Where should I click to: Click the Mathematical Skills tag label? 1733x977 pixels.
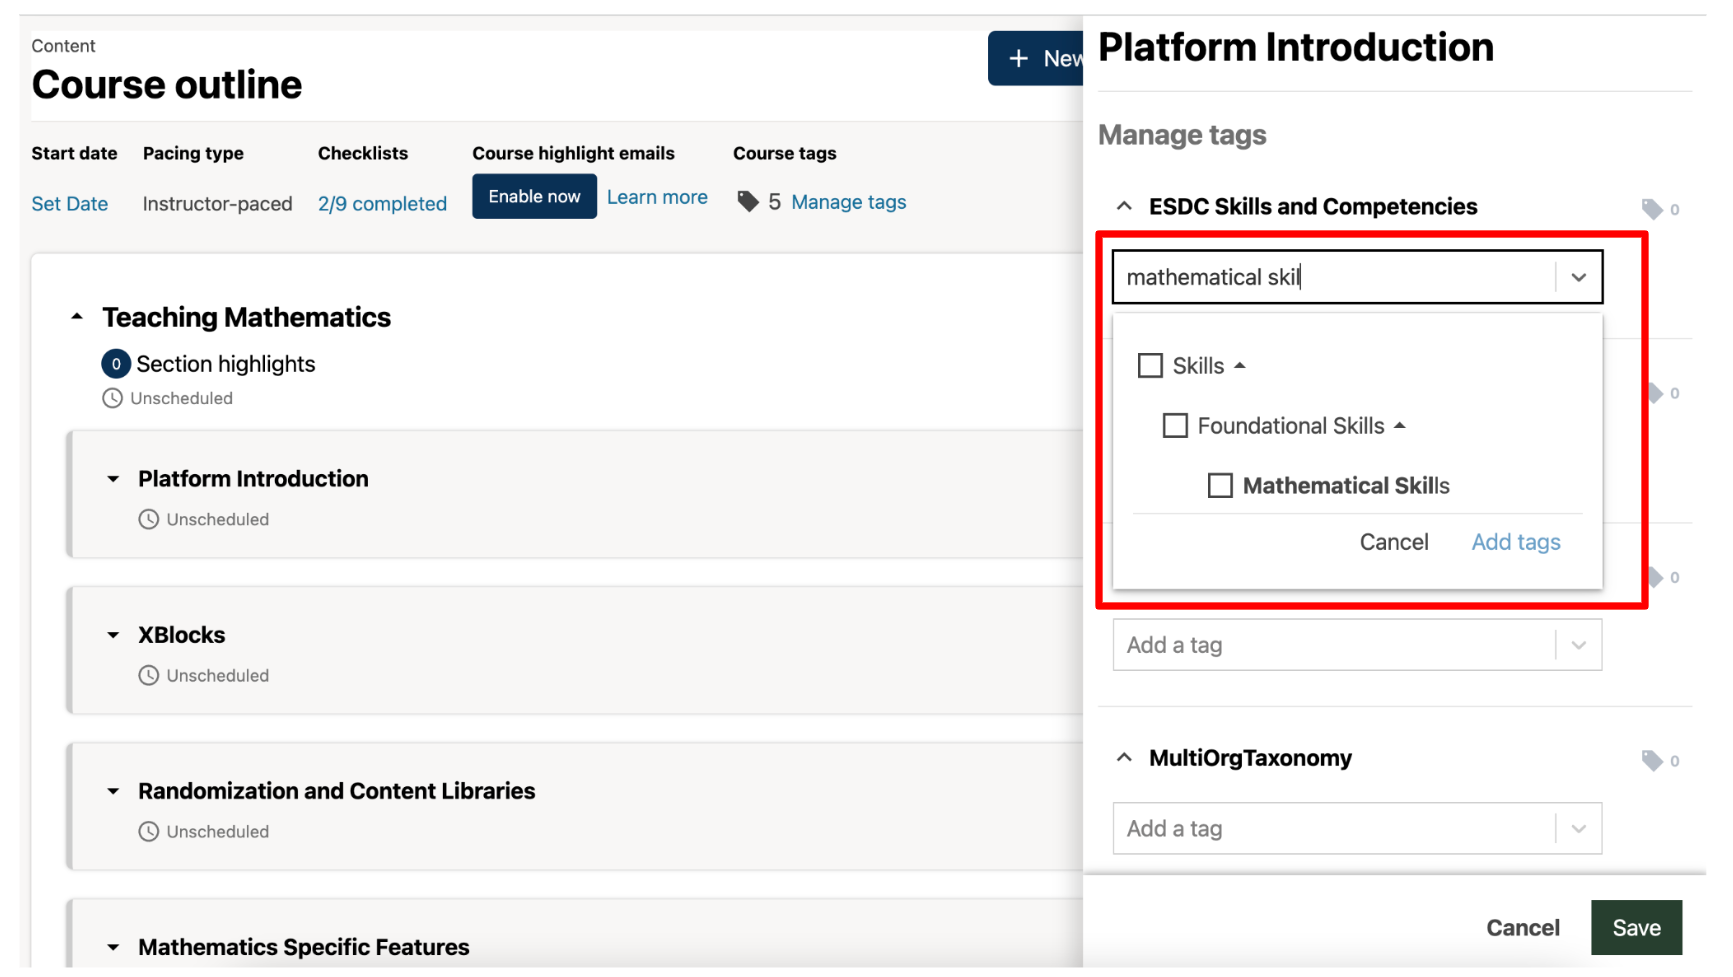tap(1345, 485)
